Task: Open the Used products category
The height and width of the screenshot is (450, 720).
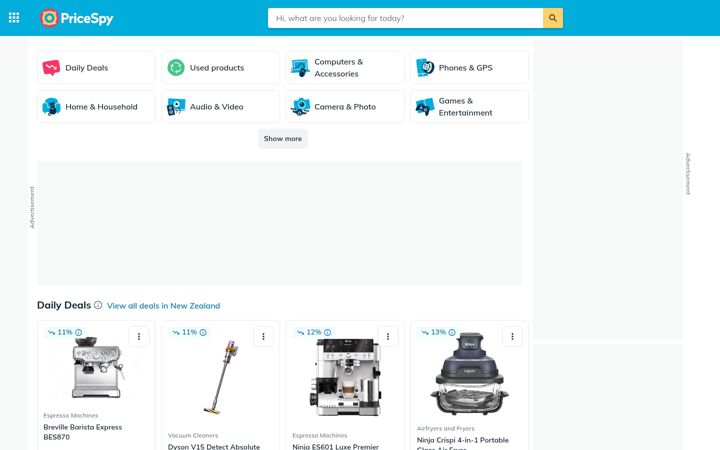Action: pyautogui.click(x=220, y=68)
